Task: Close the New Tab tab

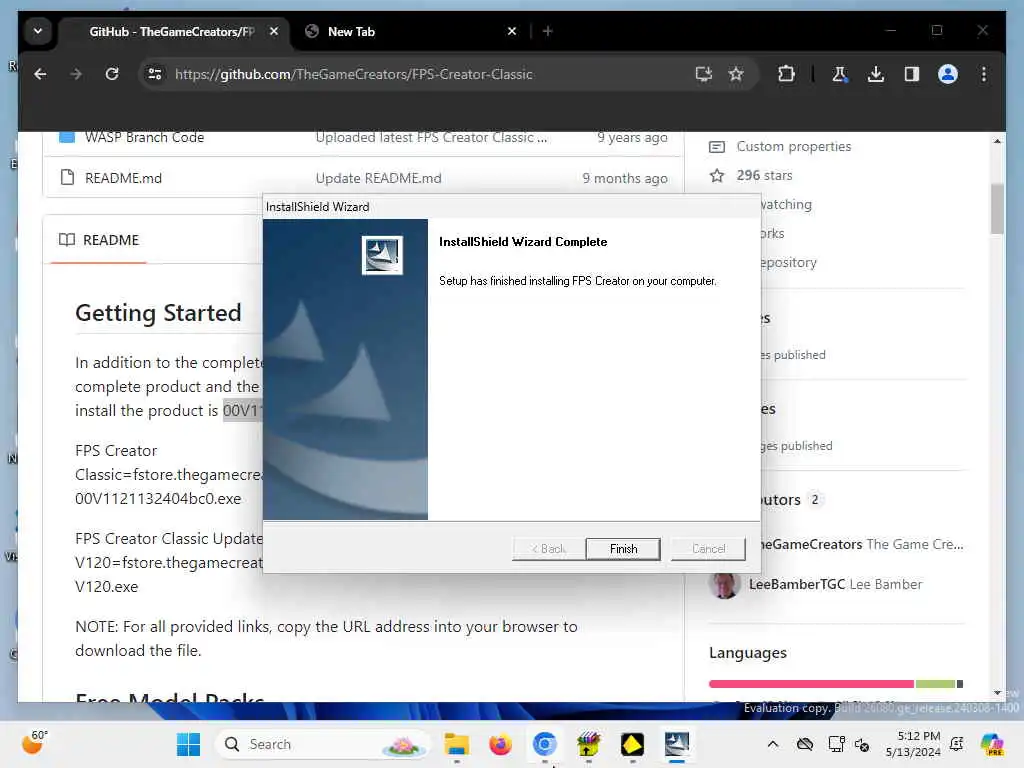Action: tap(512, 31)
